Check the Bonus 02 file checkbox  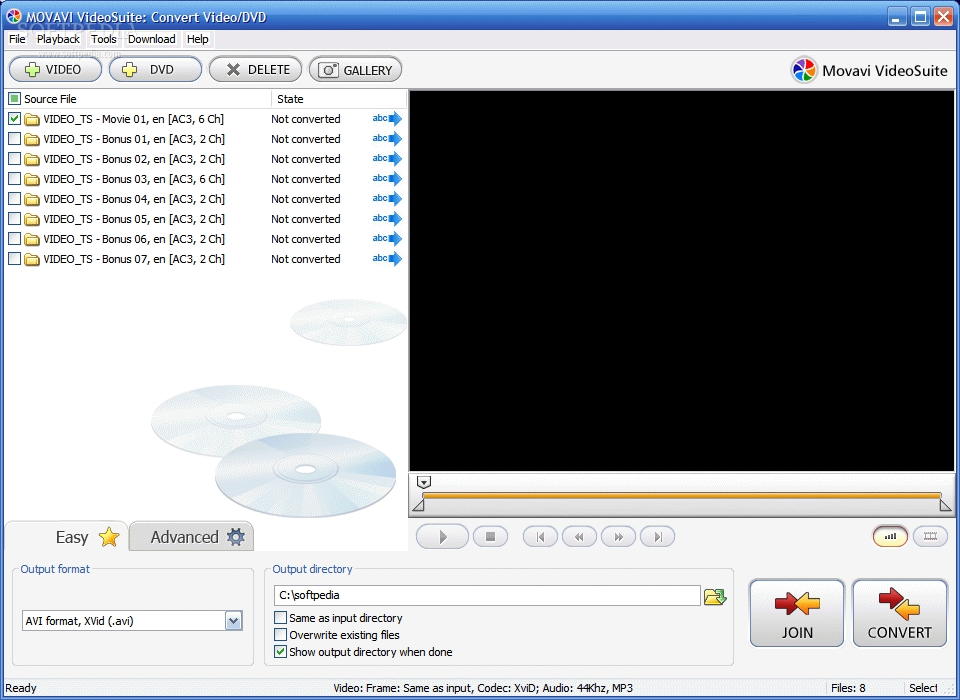pyautogui.click(x=15, y=159)
